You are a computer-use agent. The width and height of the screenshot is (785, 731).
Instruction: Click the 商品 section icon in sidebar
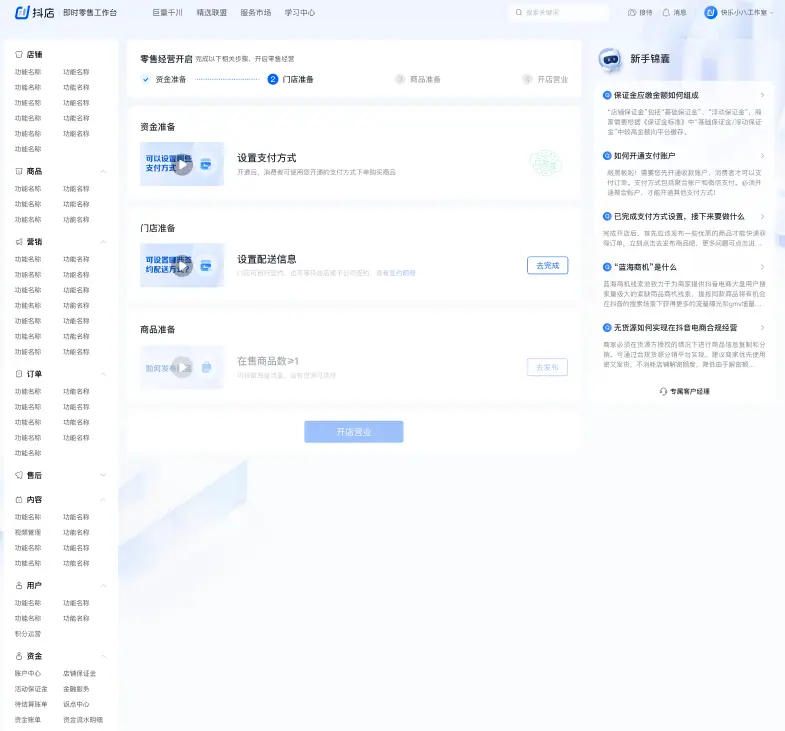click(19, 171)
